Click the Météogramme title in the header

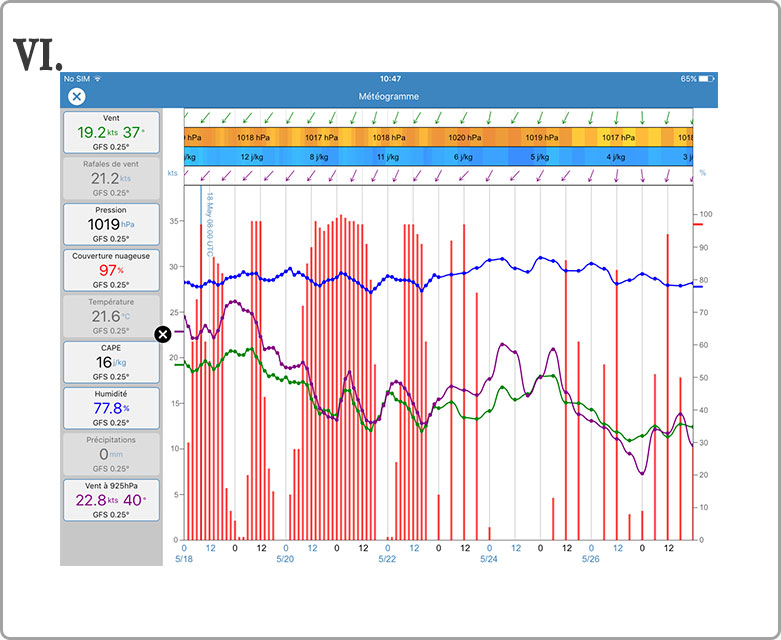click(389, 97)
